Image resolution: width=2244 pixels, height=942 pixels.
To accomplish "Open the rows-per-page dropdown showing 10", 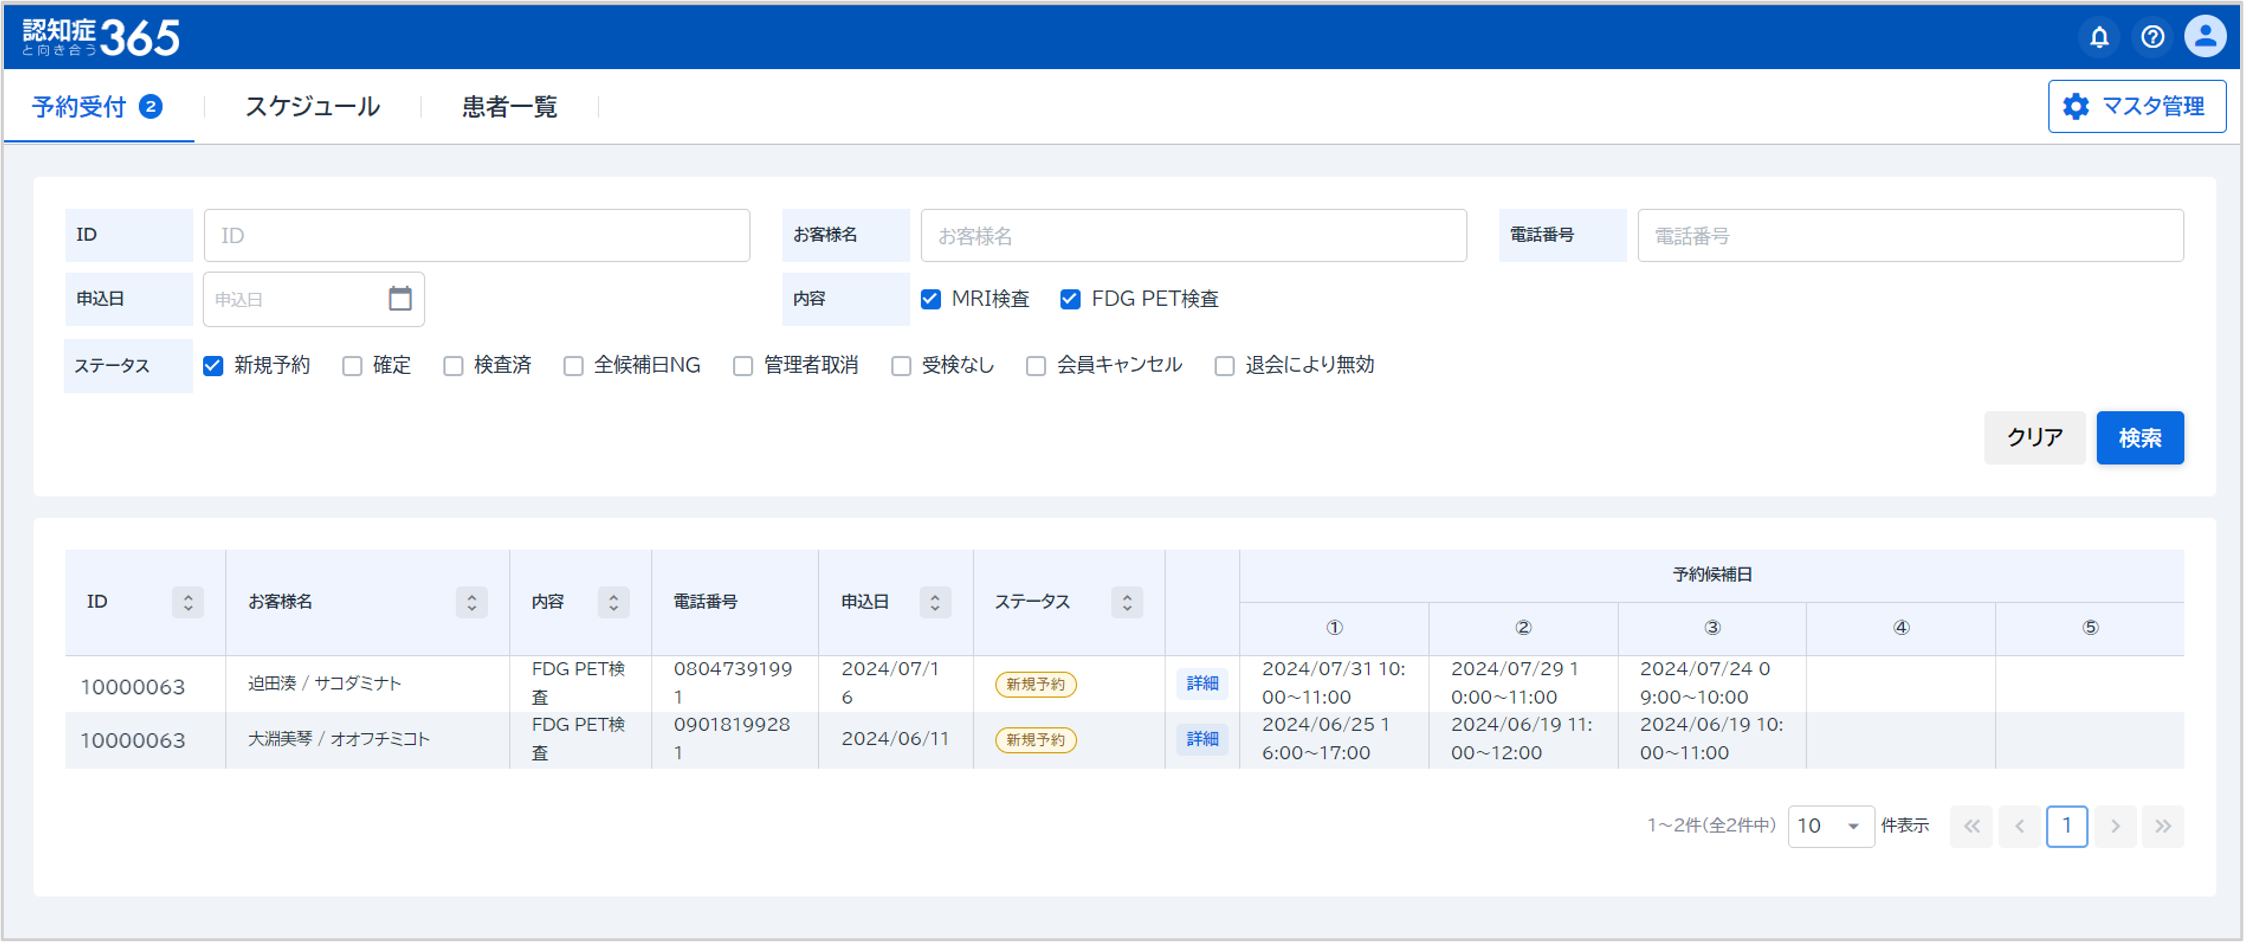I will (x=1830, y=826).
